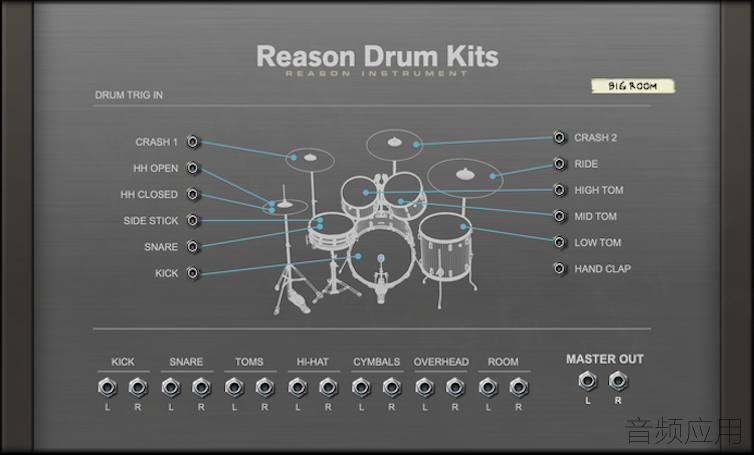
Task: Click the OVERHEAD left output jack
Action: click(425, 387)
